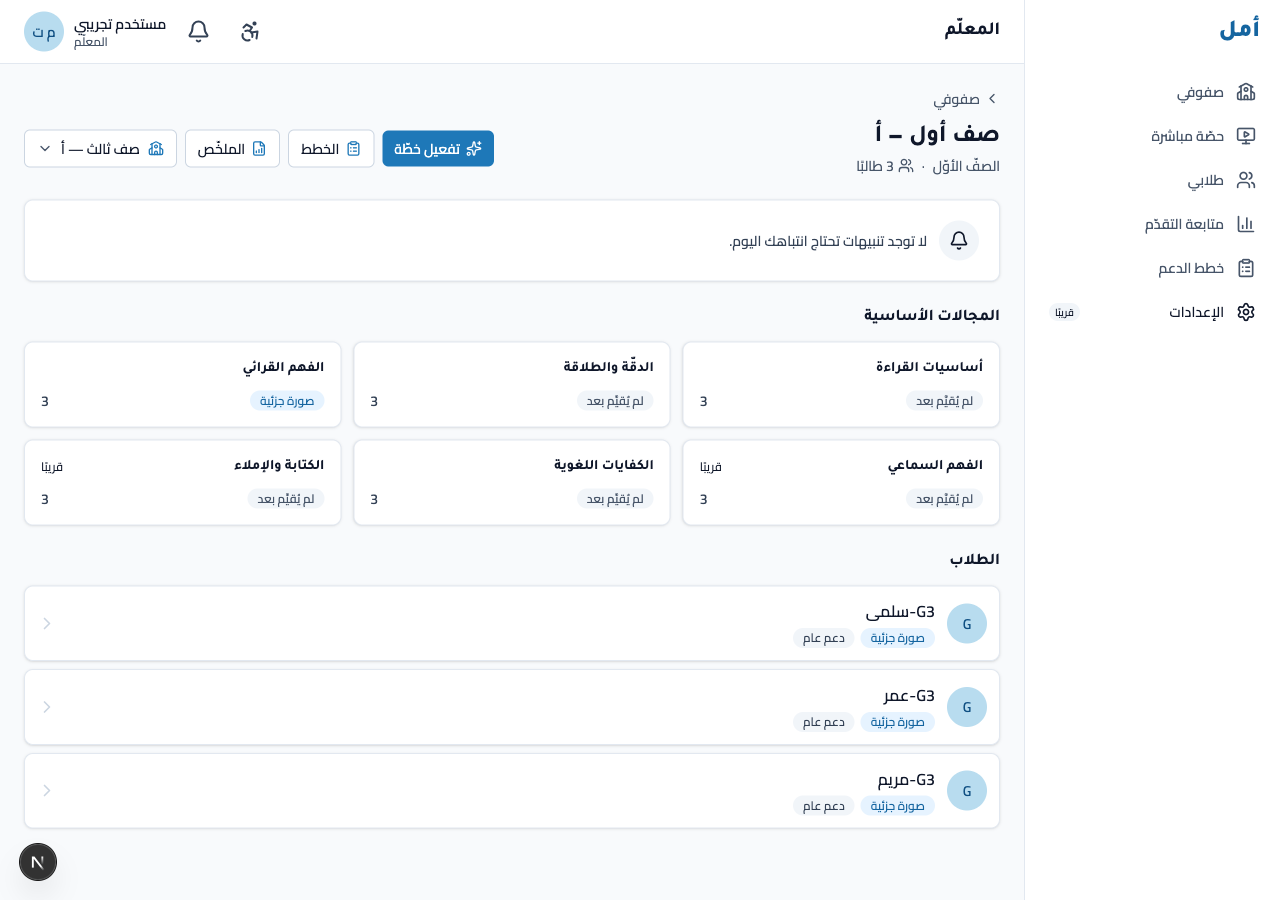Click the round N dev-tools badge
The image size is (1280, 900).
[38, 862]
